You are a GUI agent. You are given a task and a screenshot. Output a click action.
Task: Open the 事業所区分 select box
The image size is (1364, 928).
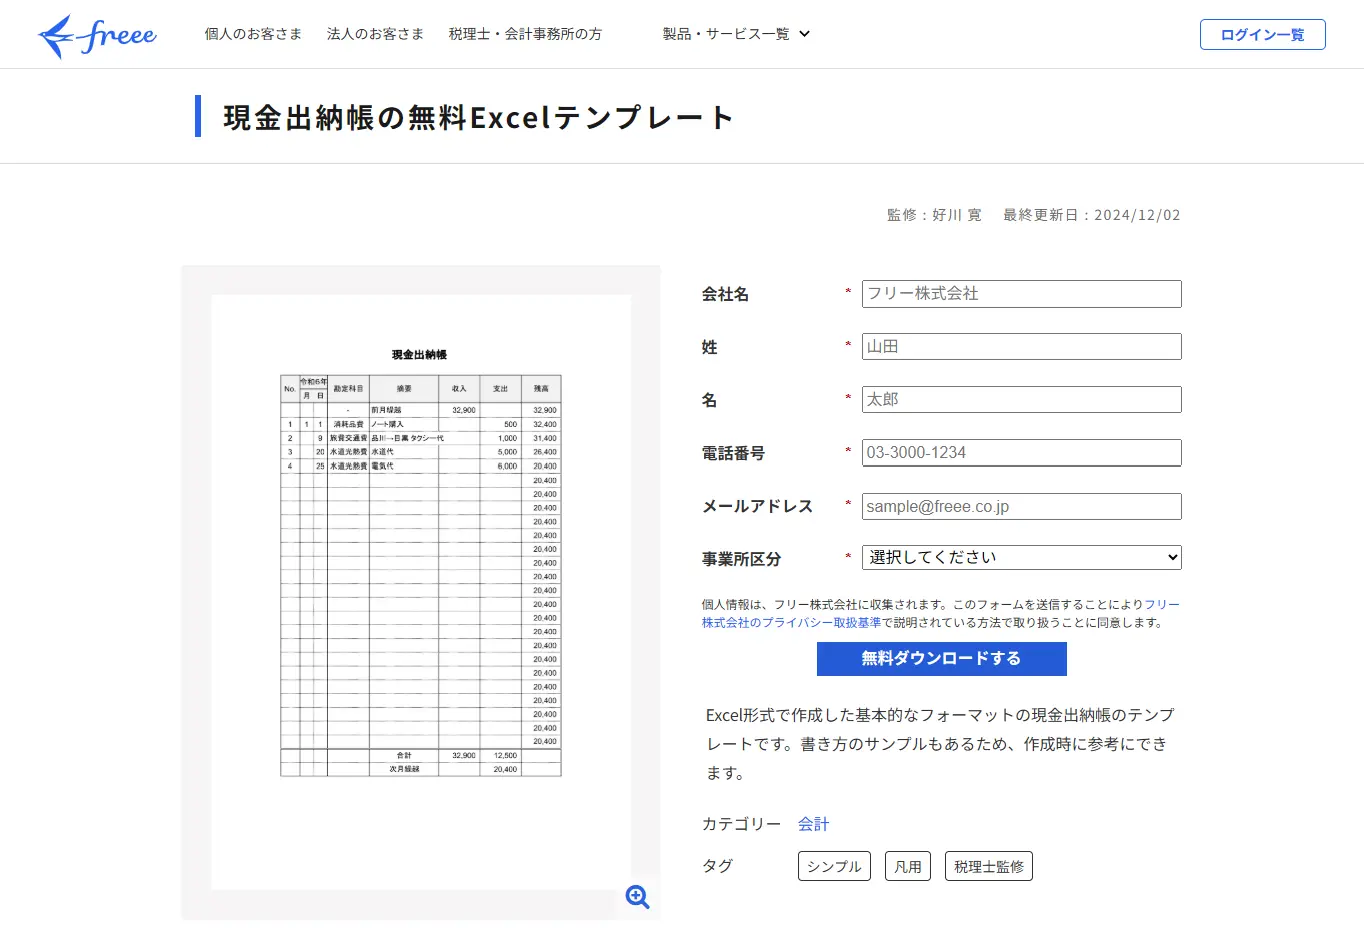pos(1021,557)
